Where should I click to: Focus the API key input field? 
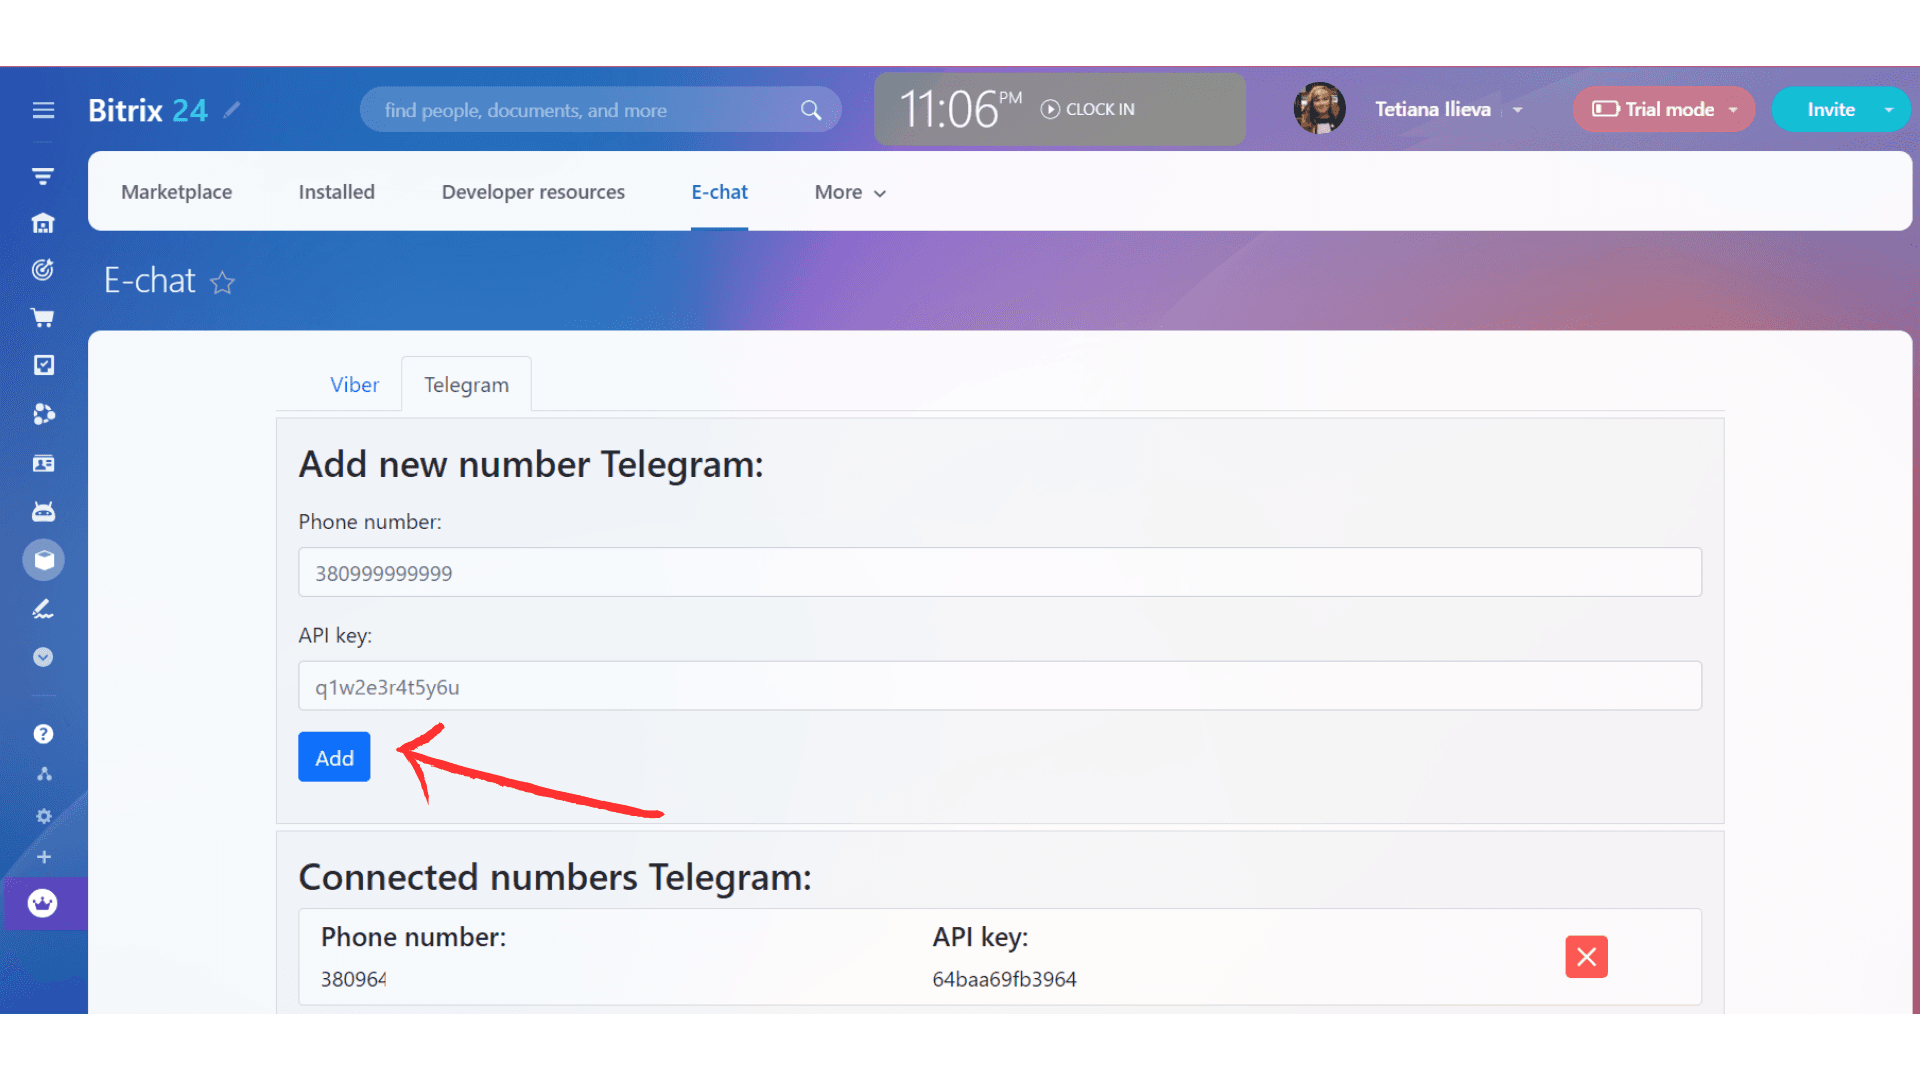click(1000, 686)
